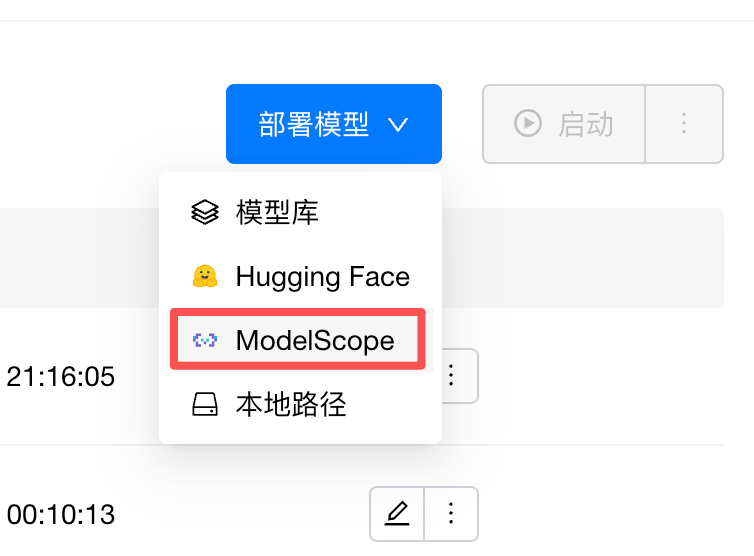Choose Hugging Face menu entry
This screenshot has width=754, height=556.
(322, 276)
